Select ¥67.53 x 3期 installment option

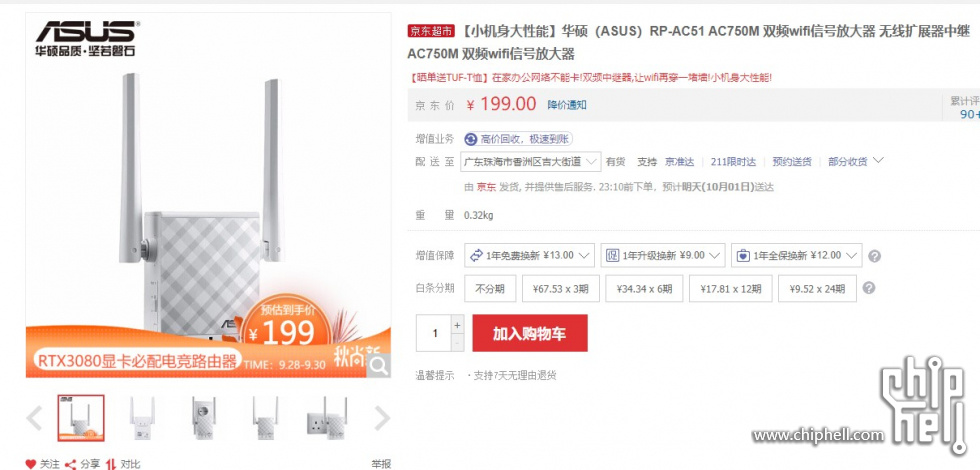(x=561, y=288)
